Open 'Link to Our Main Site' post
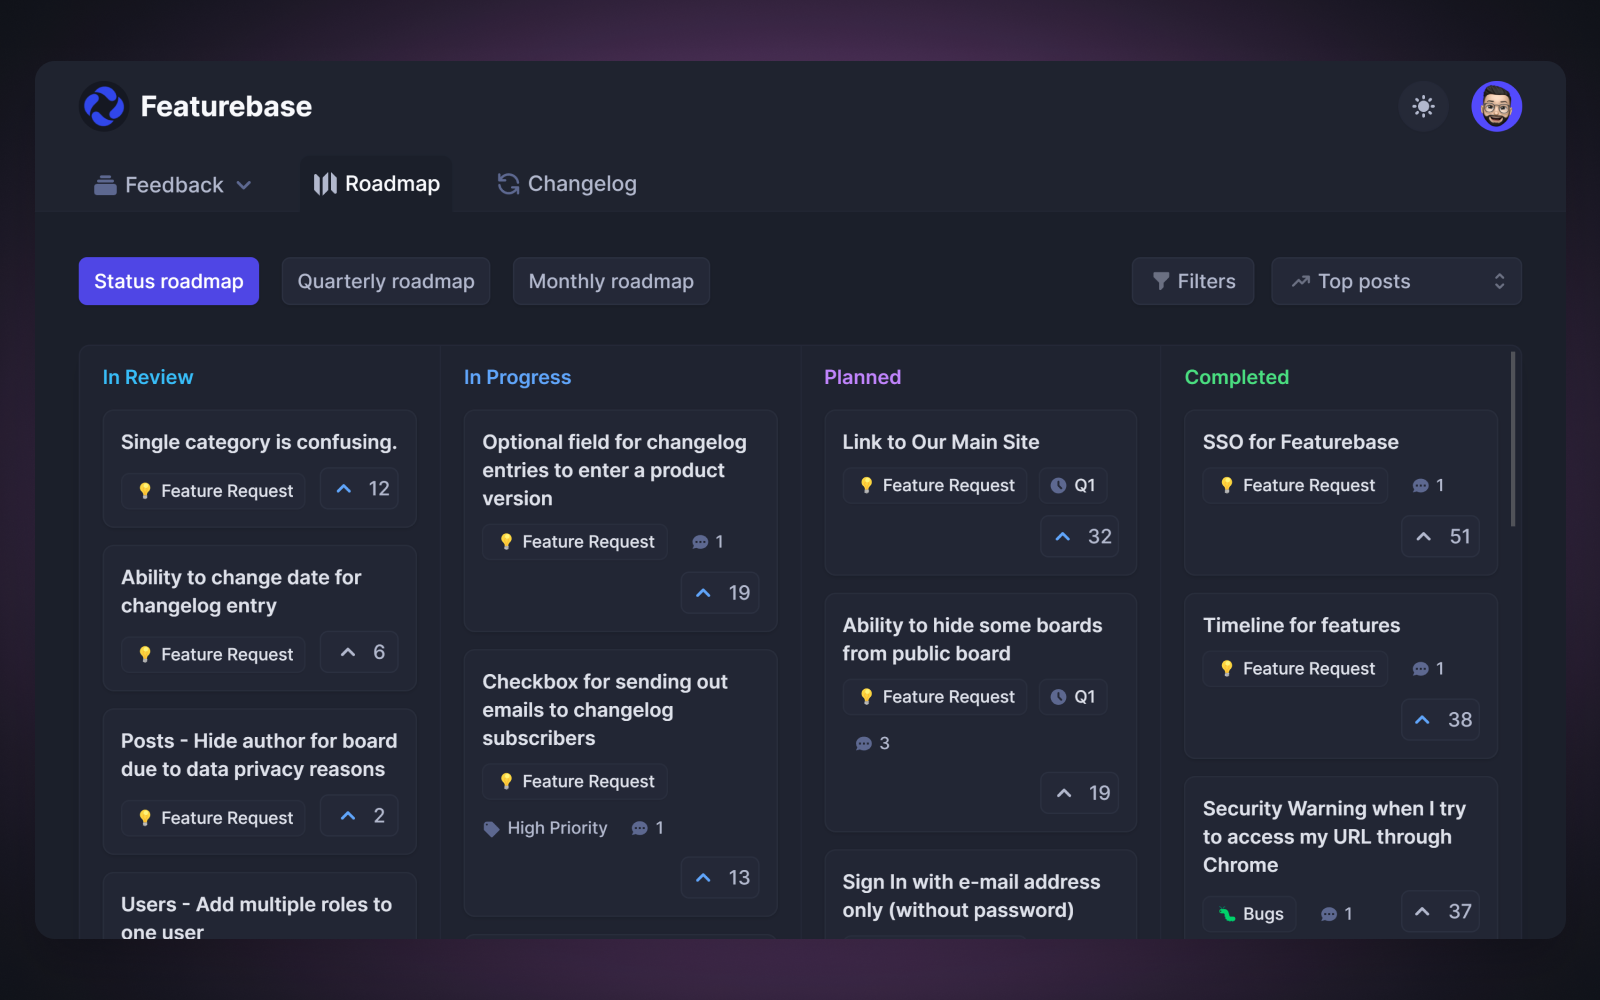The image size is (1600, 1000). (941, 442)
